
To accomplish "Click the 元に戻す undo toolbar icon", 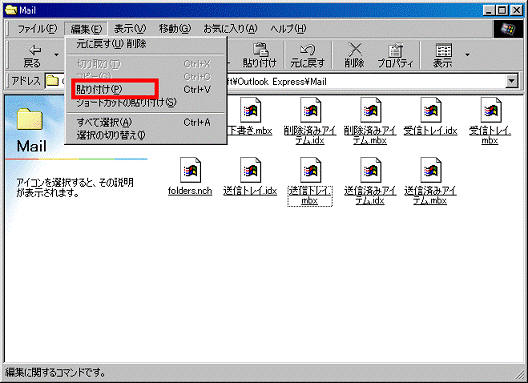I will (307, 56).
